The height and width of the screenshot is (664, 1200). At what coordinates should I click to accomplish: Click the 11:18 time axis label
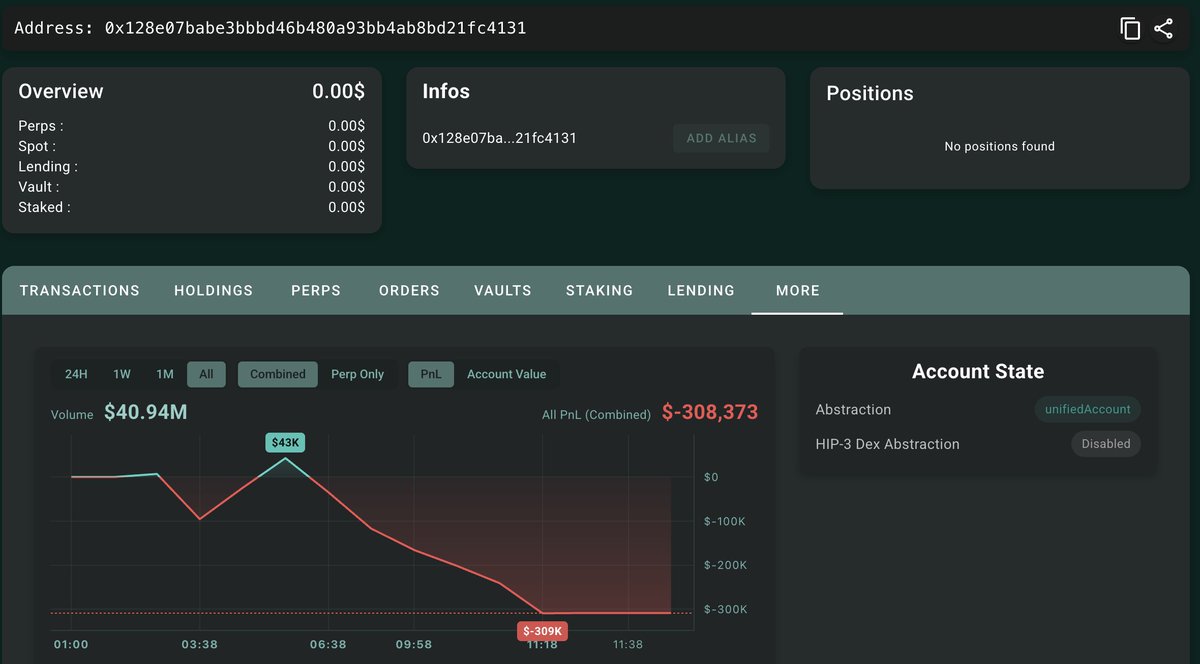click(542, 644)
